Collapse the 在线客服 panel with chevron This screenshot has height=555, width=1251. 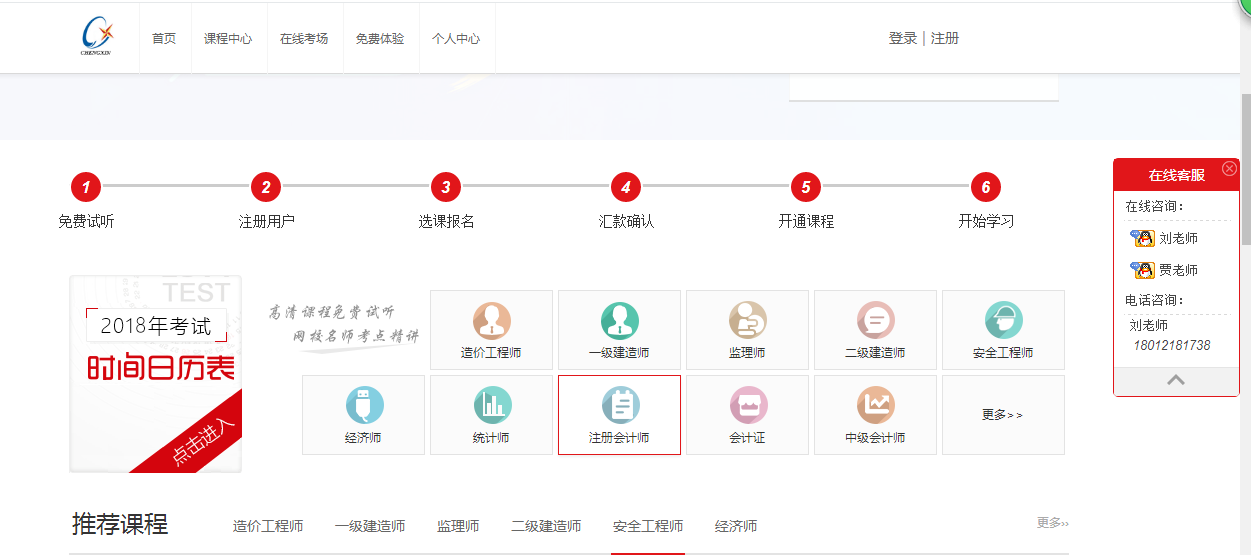[x=1176, y=380]
